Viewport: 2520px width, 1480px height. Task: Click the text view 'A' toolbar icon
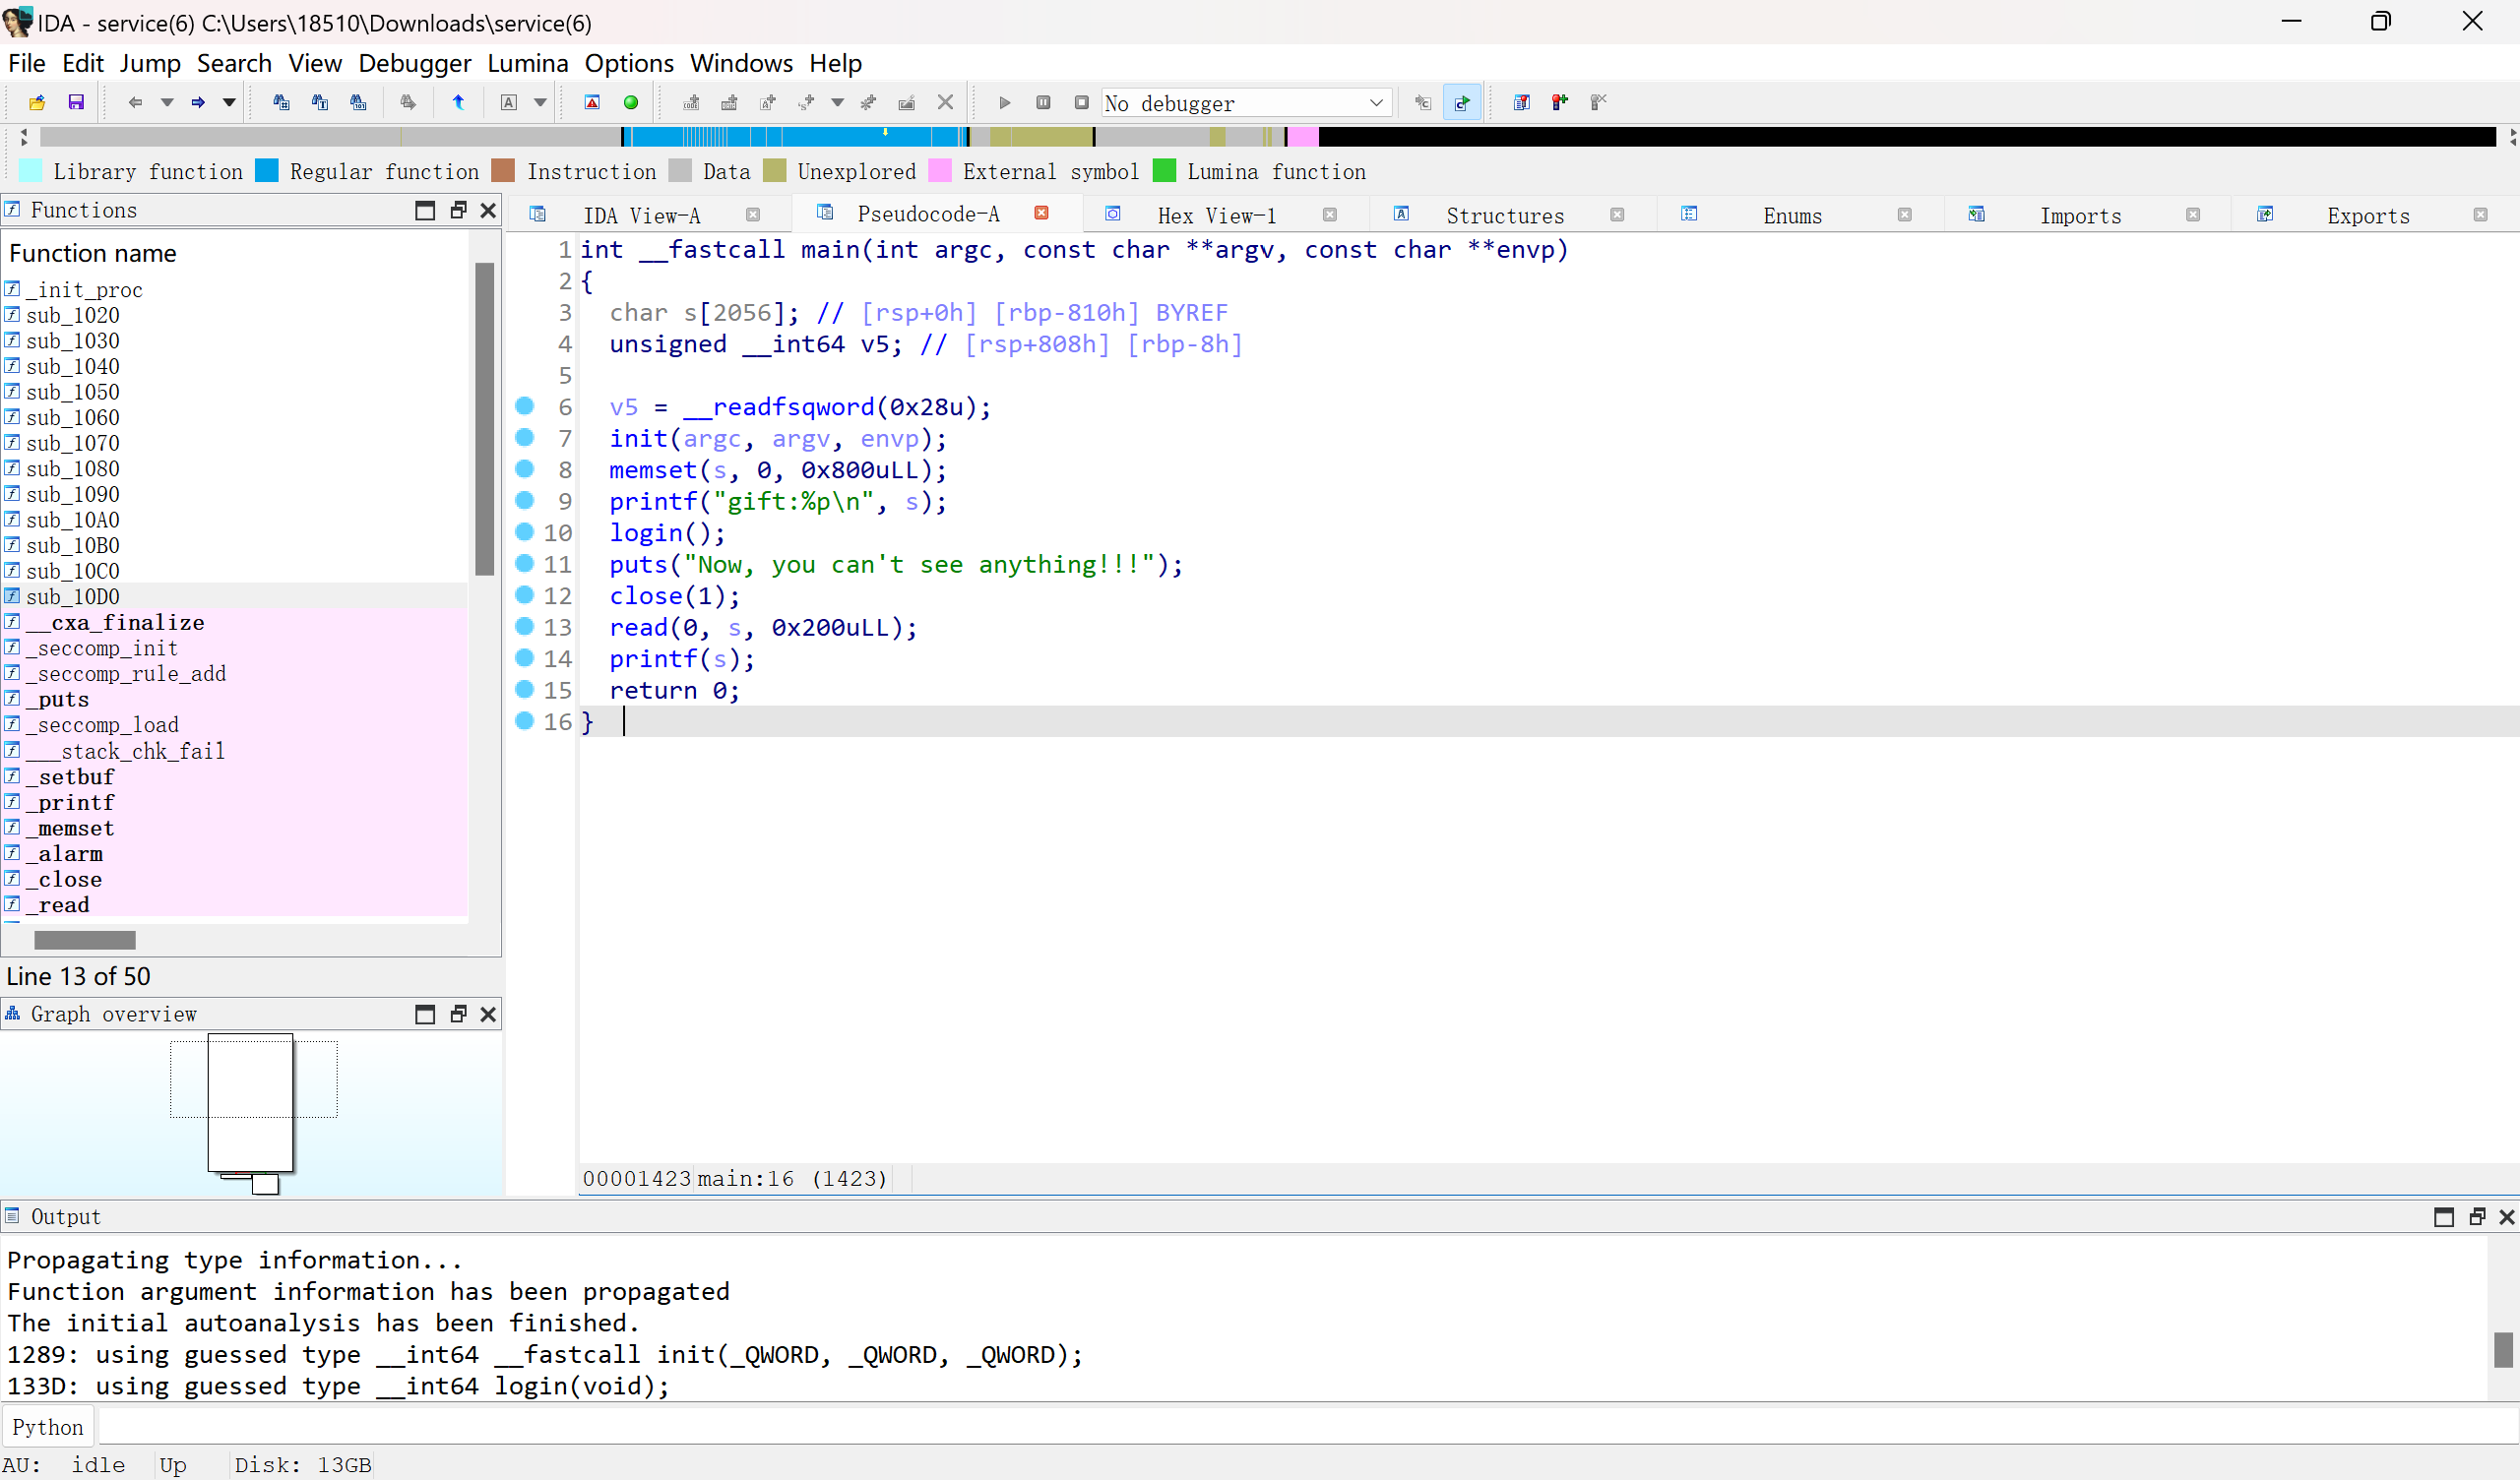click(x=509, y=102)
